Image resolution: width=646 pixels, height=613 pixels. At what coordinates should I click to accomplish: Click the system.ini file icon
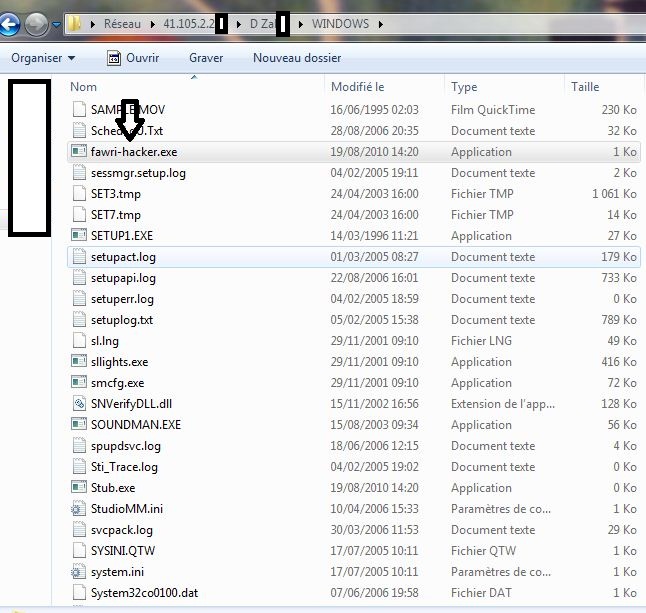pyautogui.click(x=80, y=572)
